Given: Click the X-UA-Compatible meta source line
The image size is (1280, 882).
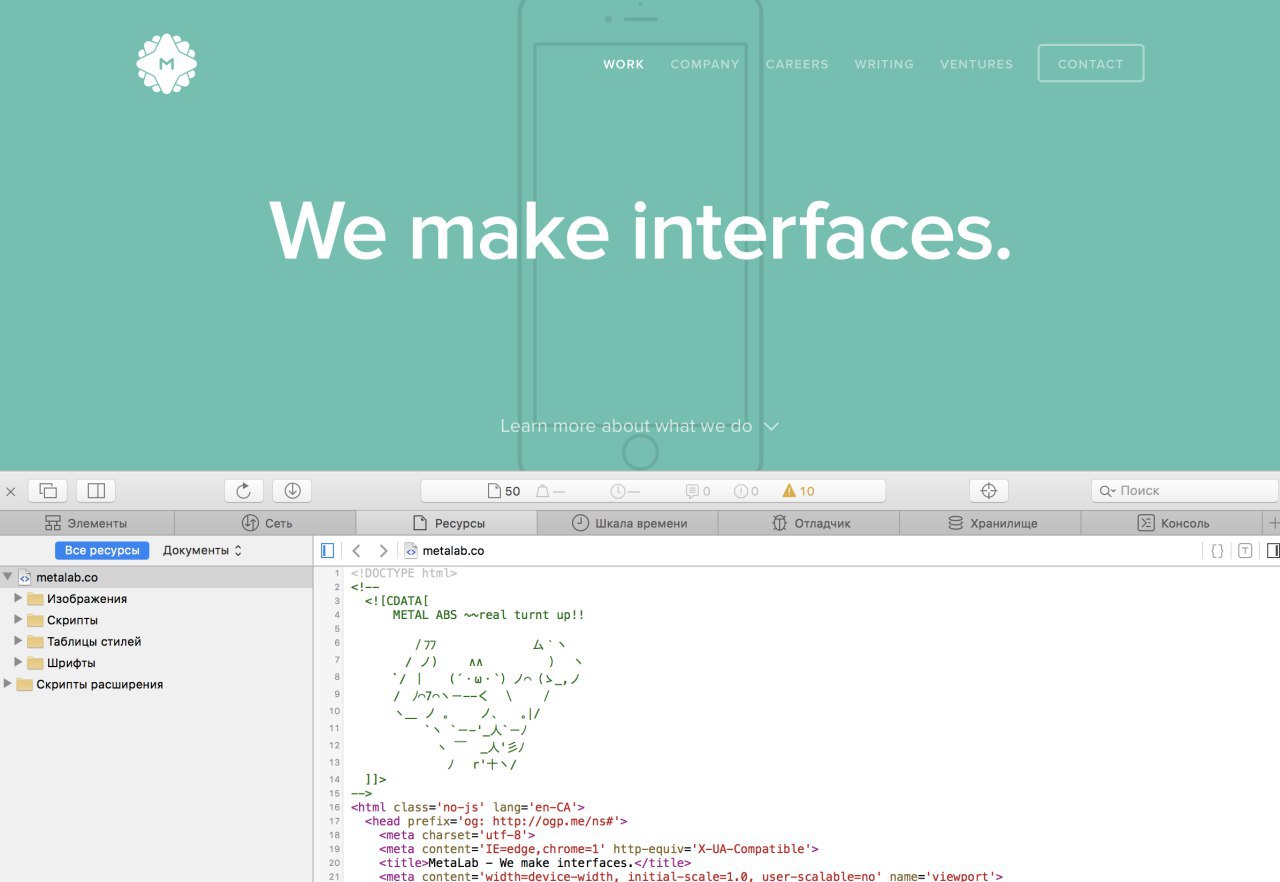Looking at the screenshot, I should point(599,849).
